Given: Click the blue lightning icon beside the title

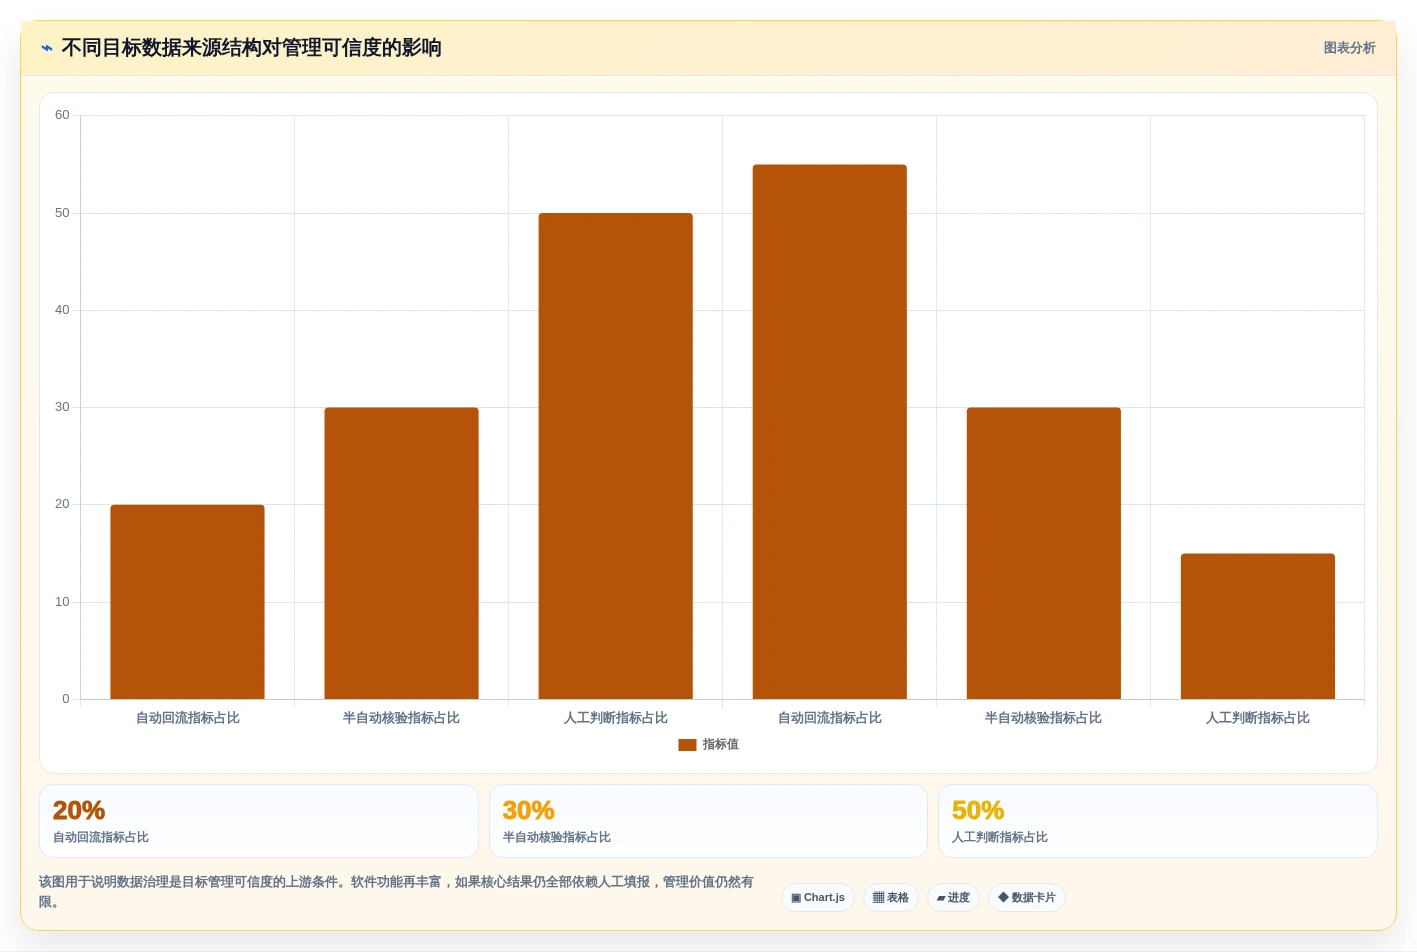Looking at the screenshot, I should 47,48.
